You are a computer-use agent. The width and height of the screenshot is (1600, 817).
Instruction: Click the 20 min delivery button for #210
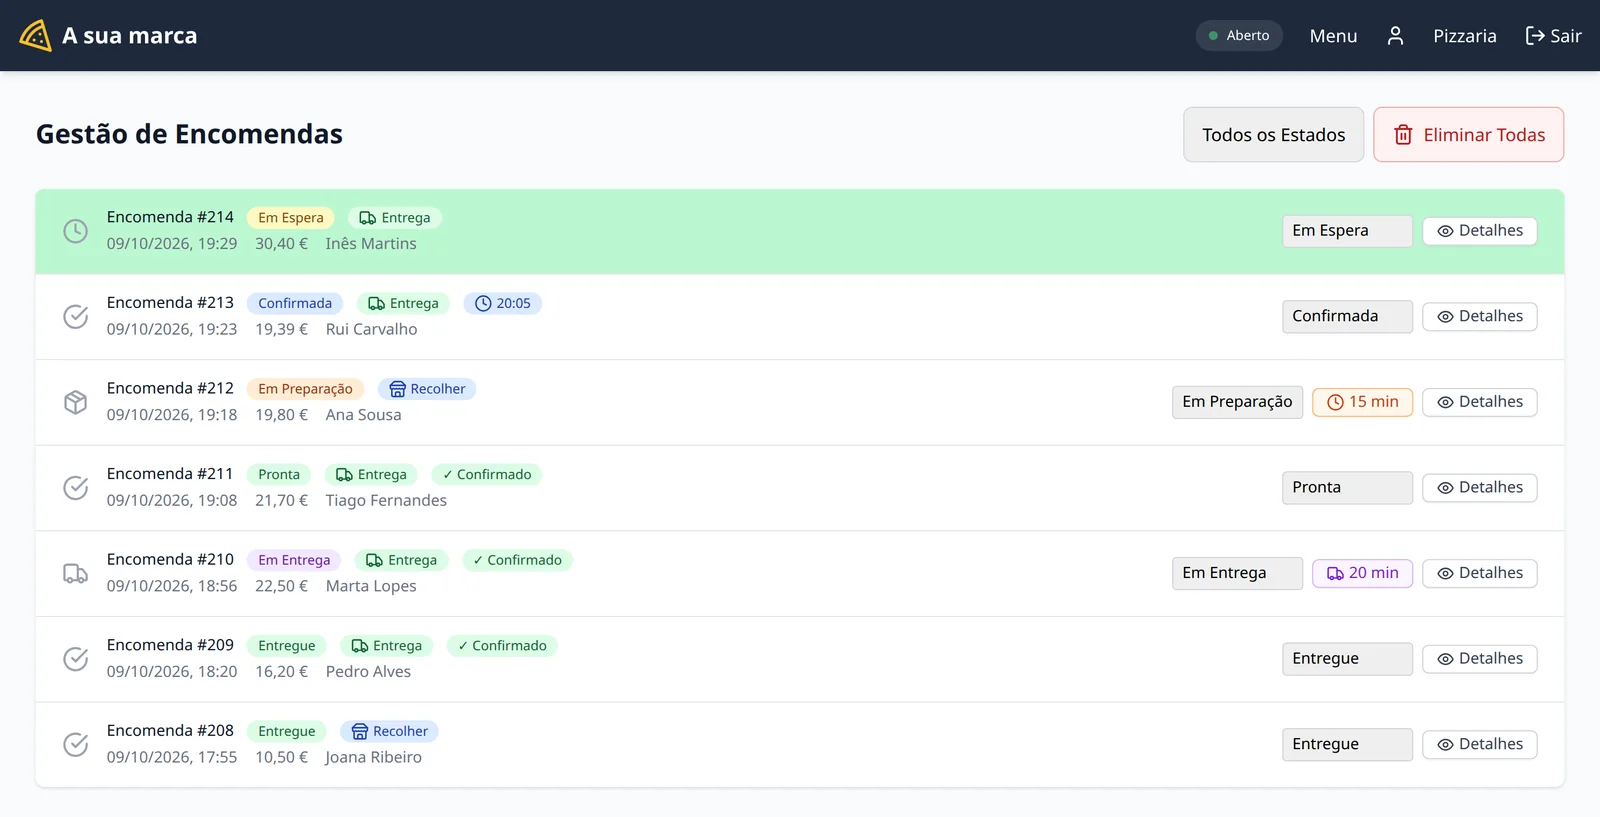click(x=1362, y=573)
